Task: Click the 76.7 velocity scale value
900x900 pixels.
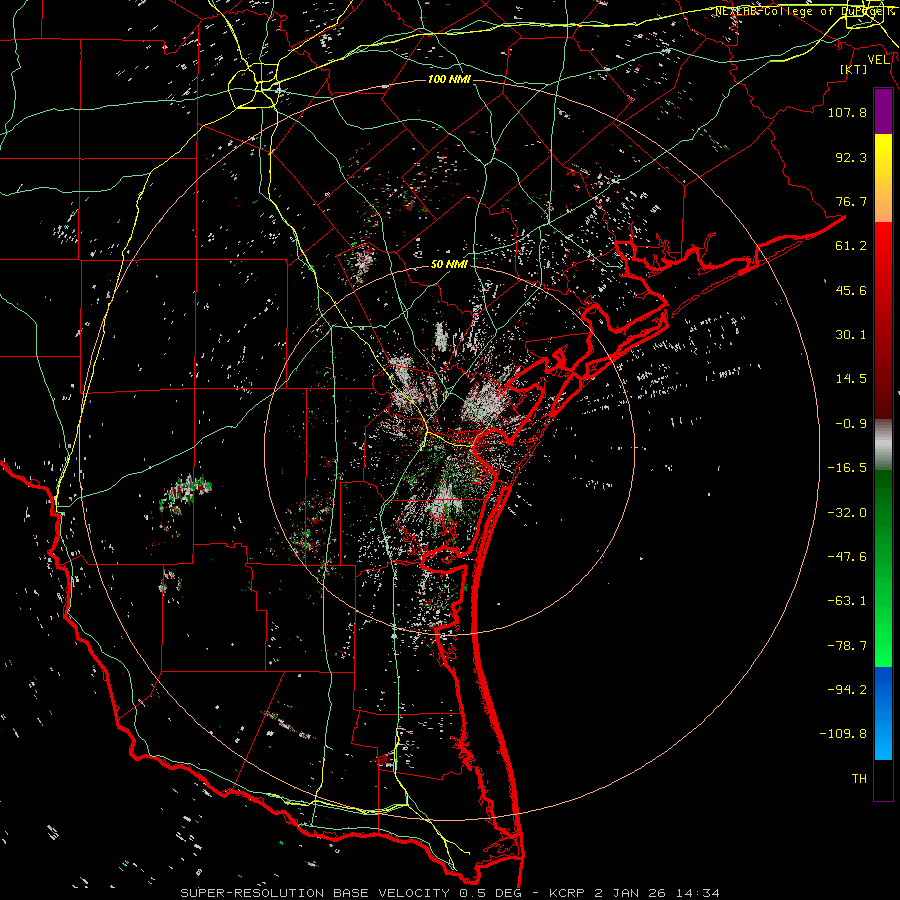Action: [x=851, y=201]
